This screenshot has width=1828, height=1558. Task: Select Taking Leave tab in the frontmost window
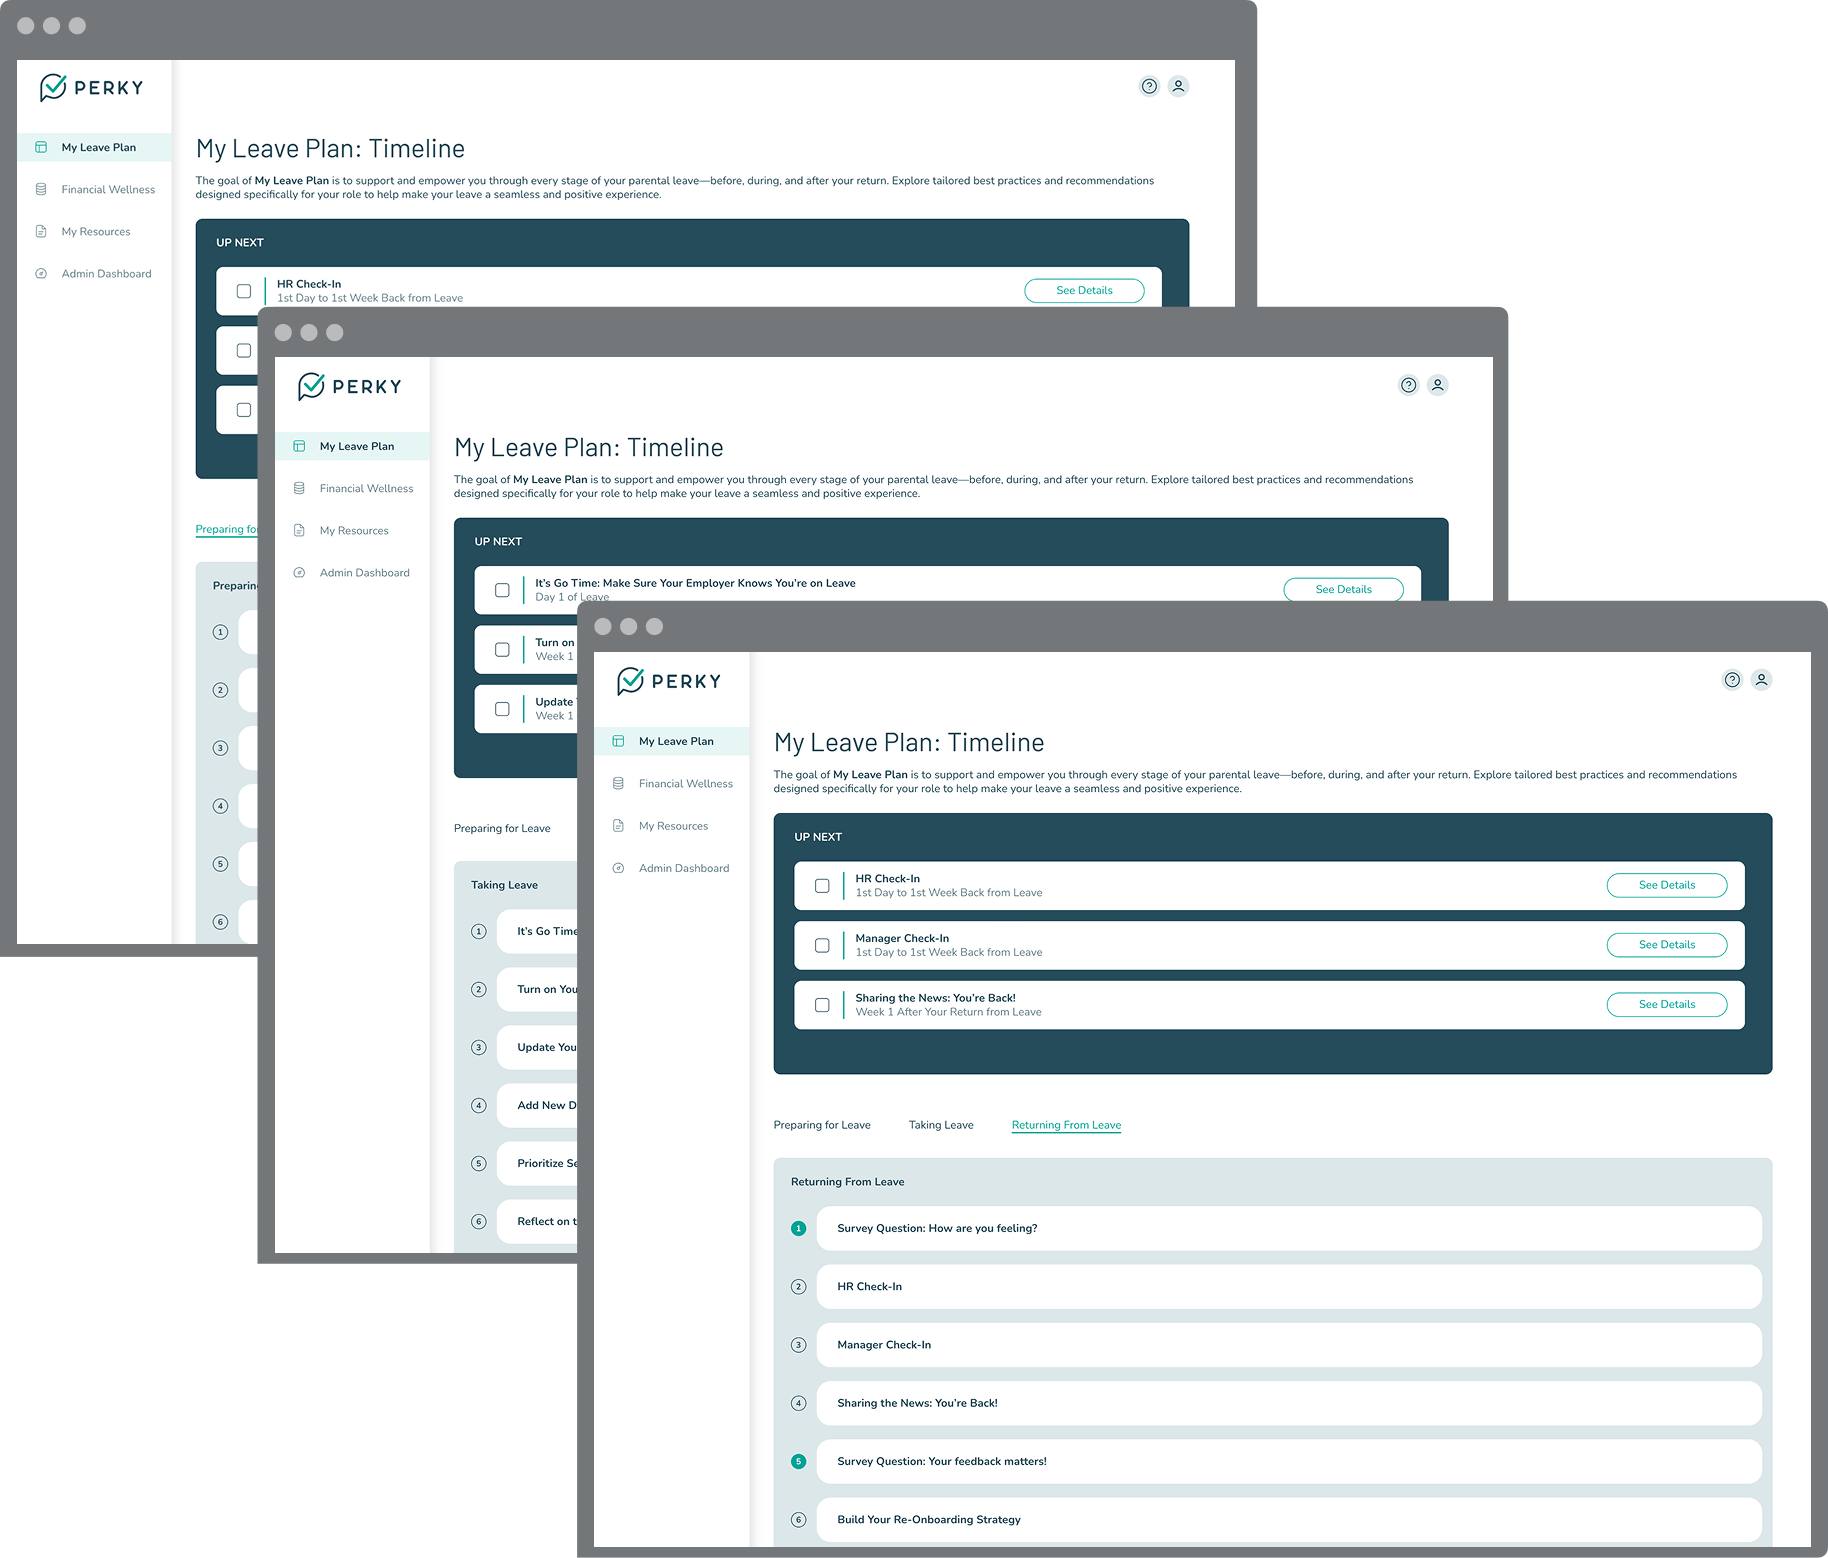coord(940,1125)
